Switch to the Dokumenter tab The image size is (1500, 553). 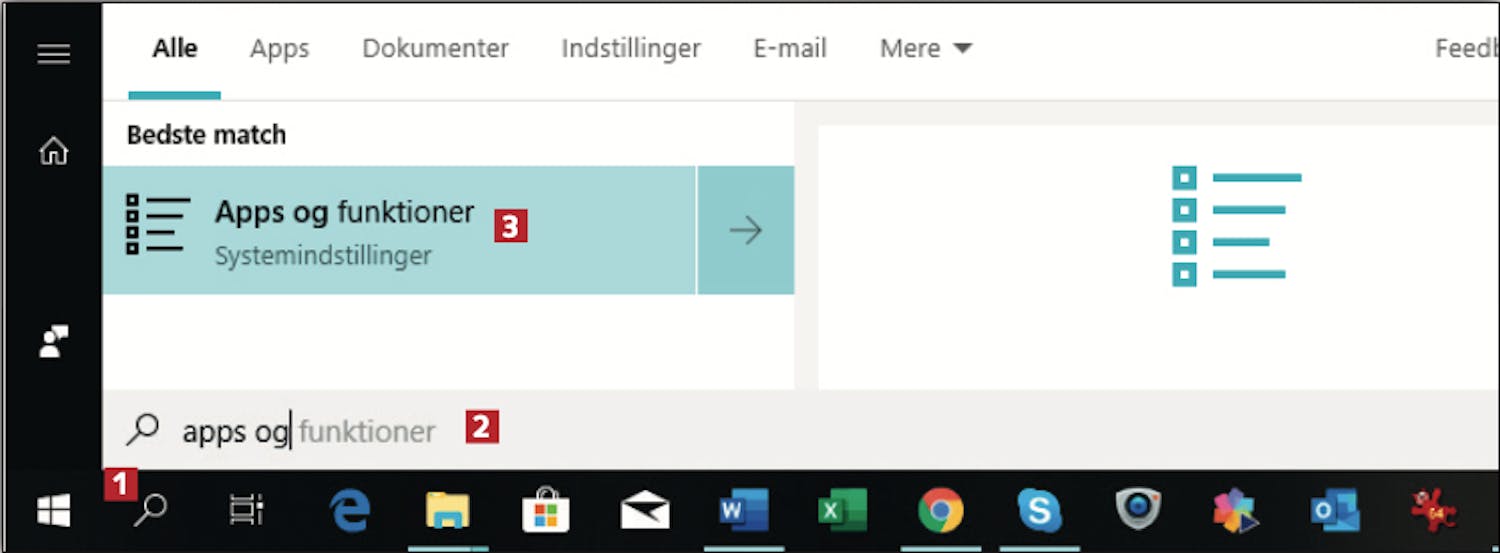pyautogui.click(x=435, y=48)
